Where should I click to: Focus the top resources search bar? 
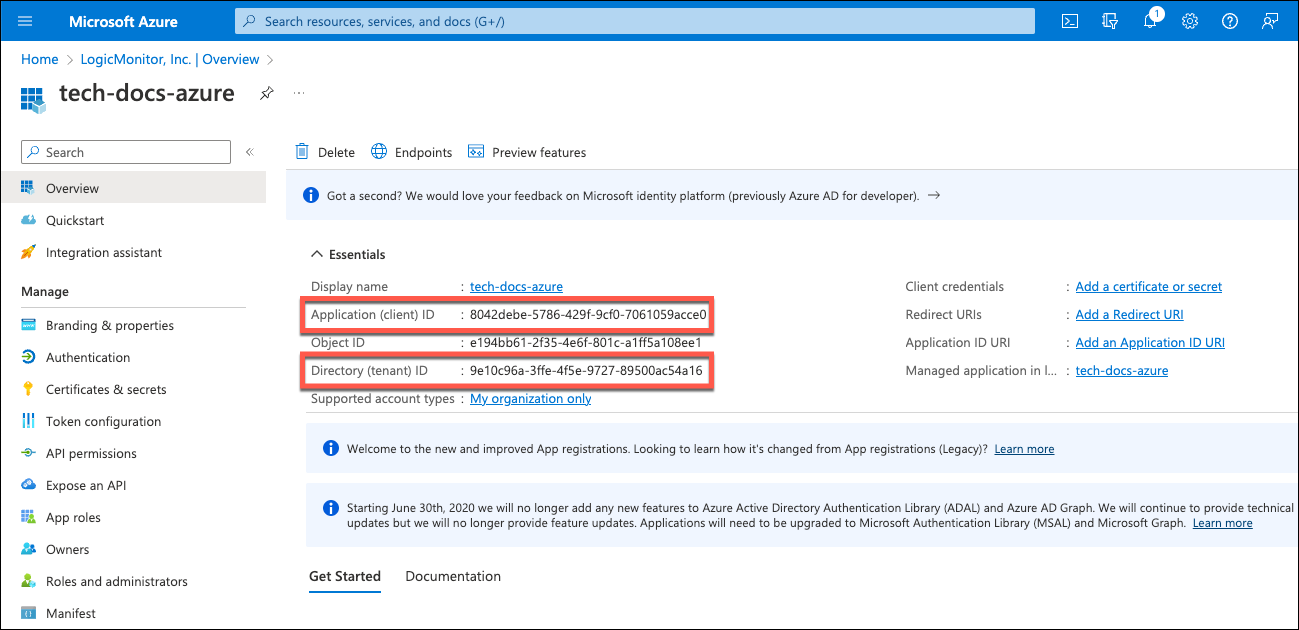(x=634, y=21)
